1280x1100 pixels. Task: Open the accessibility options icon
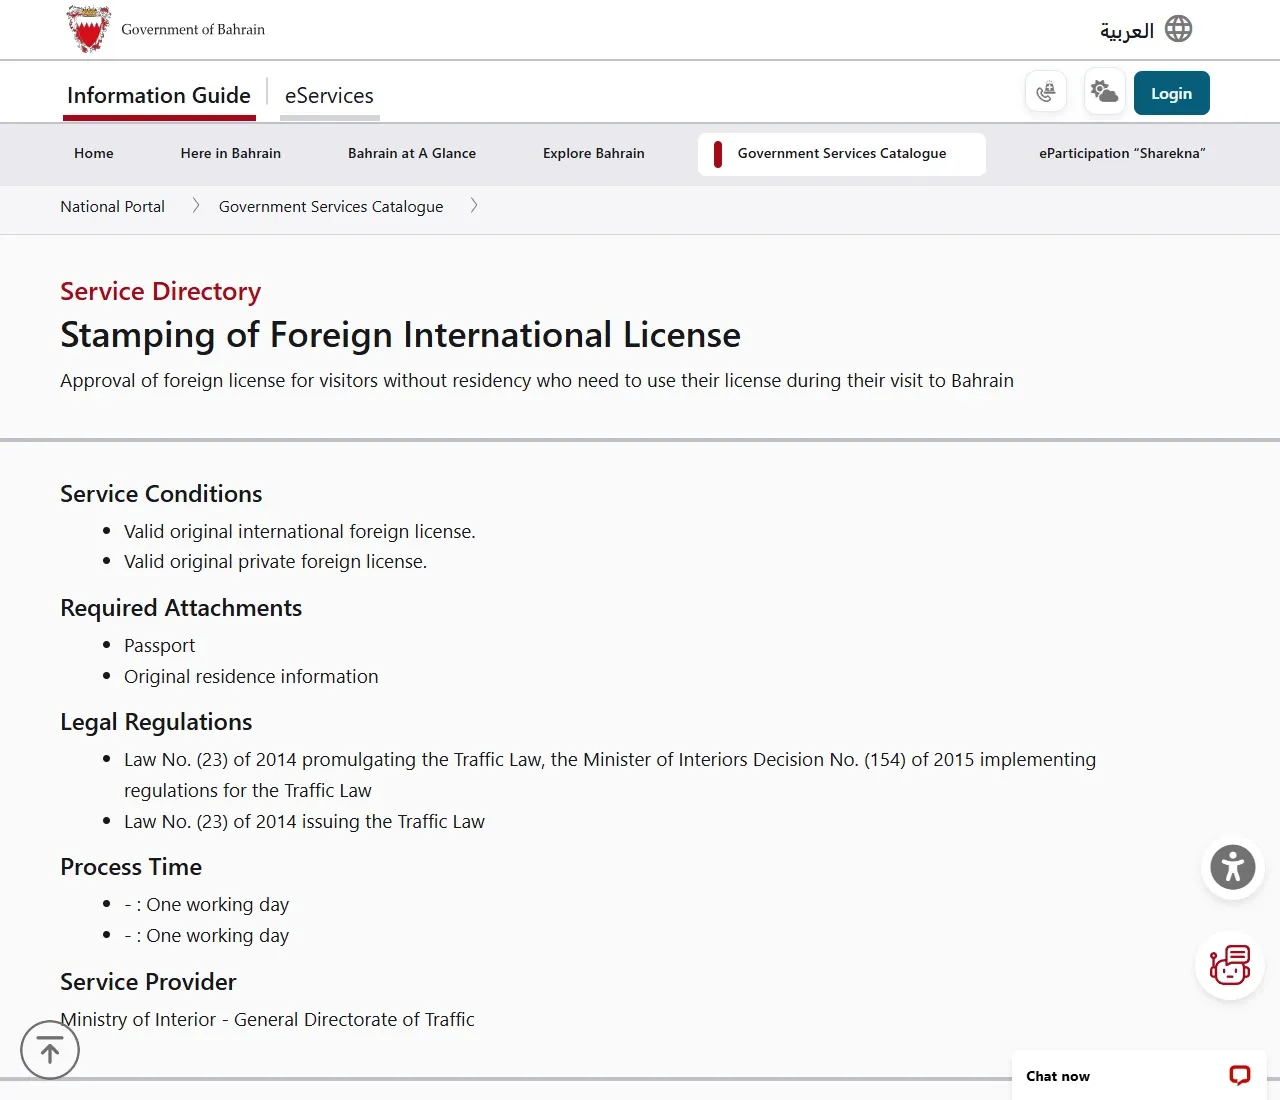tap(1233, 868)
